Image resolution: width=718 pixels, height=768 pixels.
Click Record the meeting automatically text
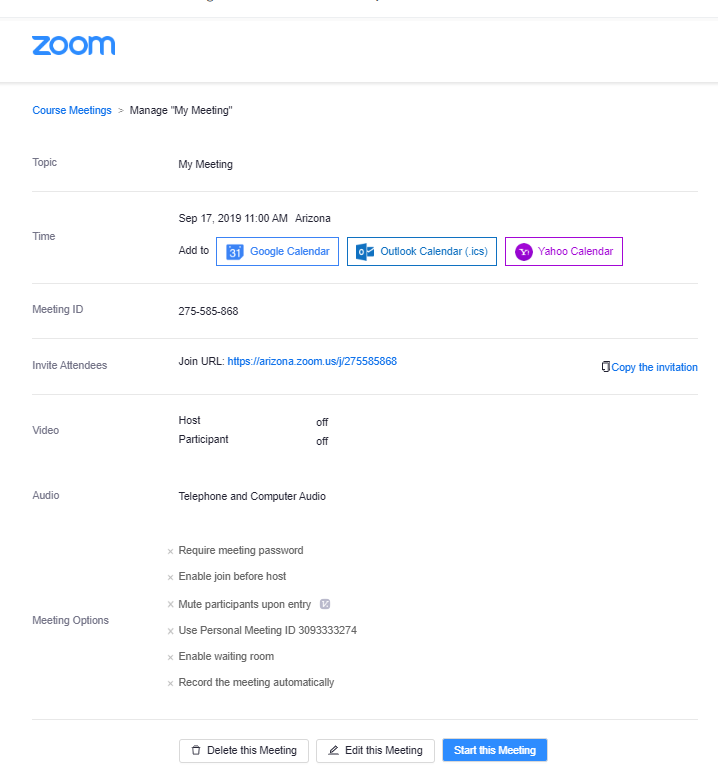tap(256, 682)
